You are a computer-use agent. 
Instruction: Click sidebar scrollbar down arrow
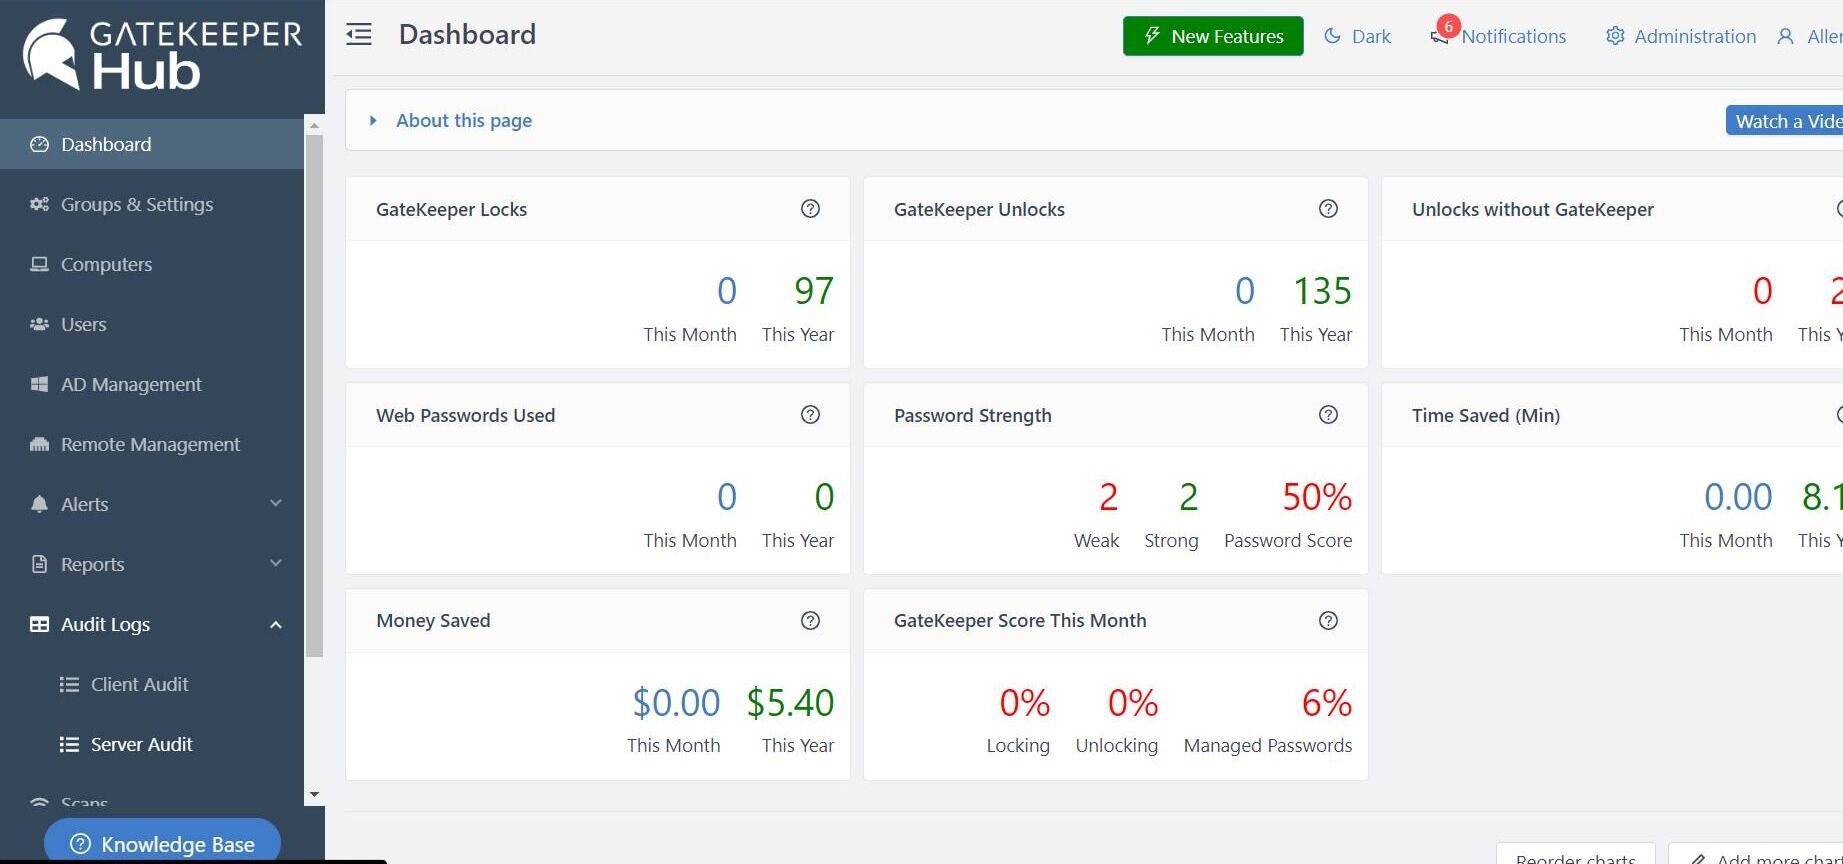(x=314, y=795)
